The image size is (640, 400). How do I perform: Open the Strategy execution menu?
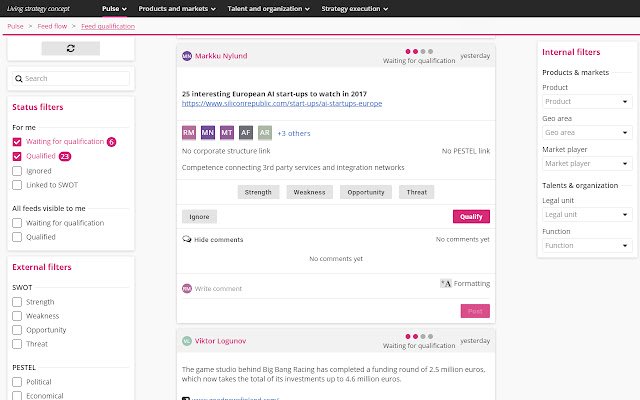tap(354, 9)
